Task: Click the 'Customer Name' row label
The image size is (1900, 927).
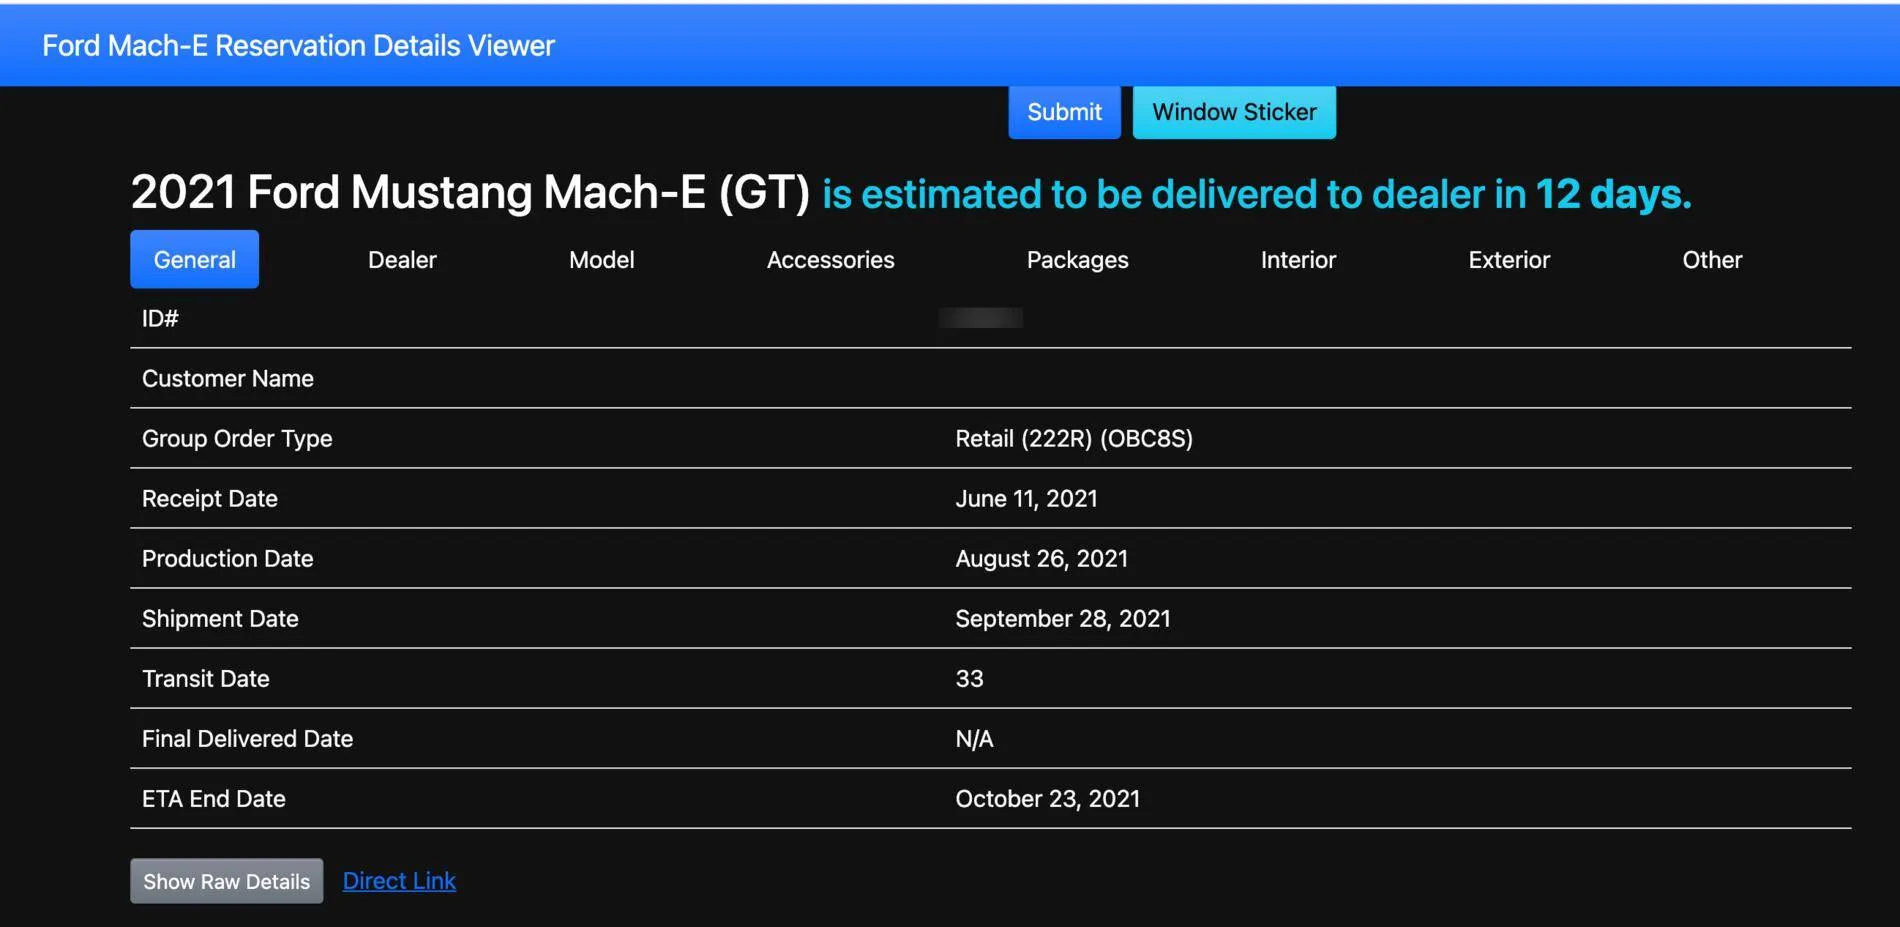Action: click(x=228, y=379)
